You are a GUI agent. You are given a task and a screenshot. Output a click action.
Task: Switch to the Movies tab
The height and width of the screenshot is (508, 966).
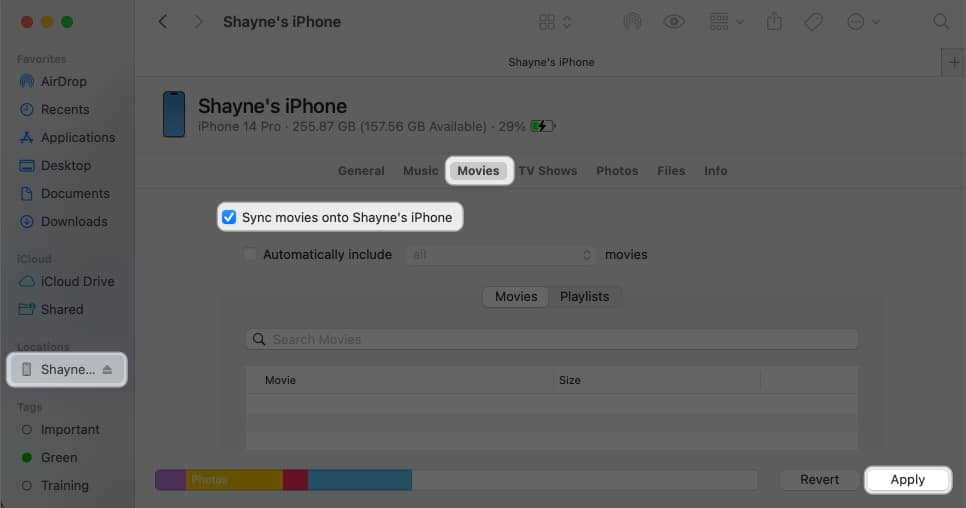click(x=478, y=171)
